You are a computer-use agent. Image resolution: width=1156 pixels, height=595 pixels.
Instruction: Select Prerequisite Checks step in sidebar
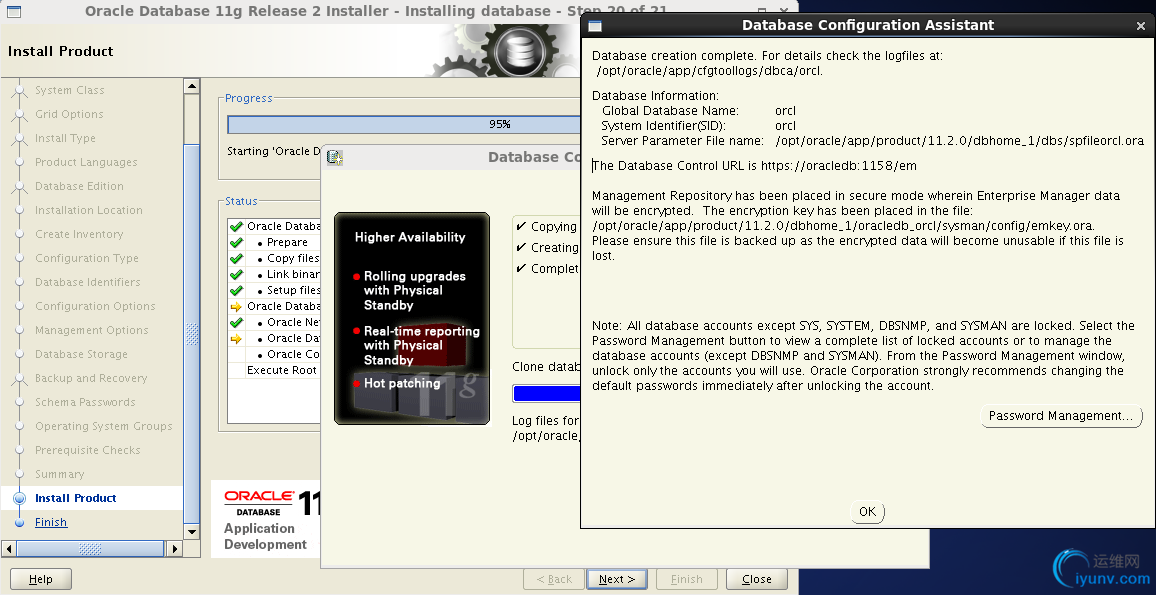pos(87,450)
